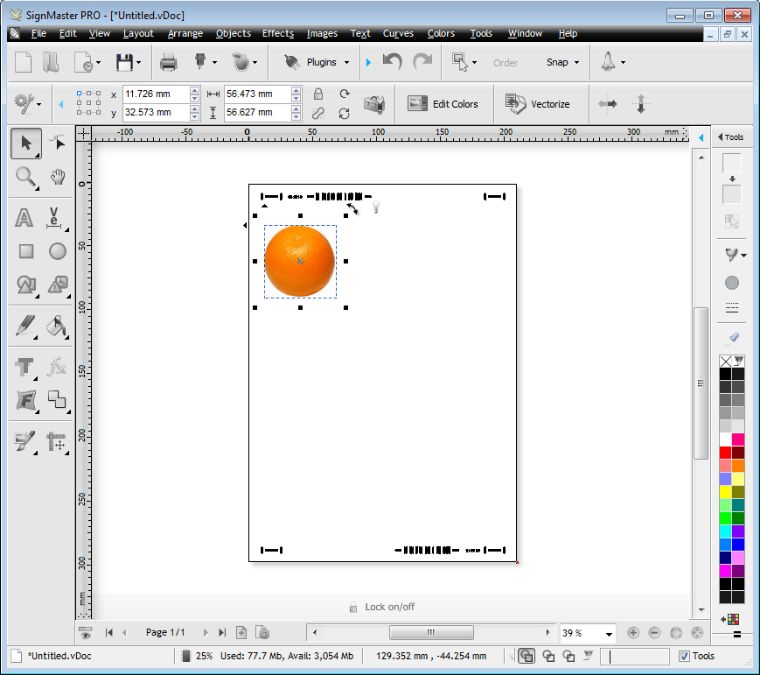
Task: Open the Curves menu
Action: pyautogui.click(x=398, y=33)
